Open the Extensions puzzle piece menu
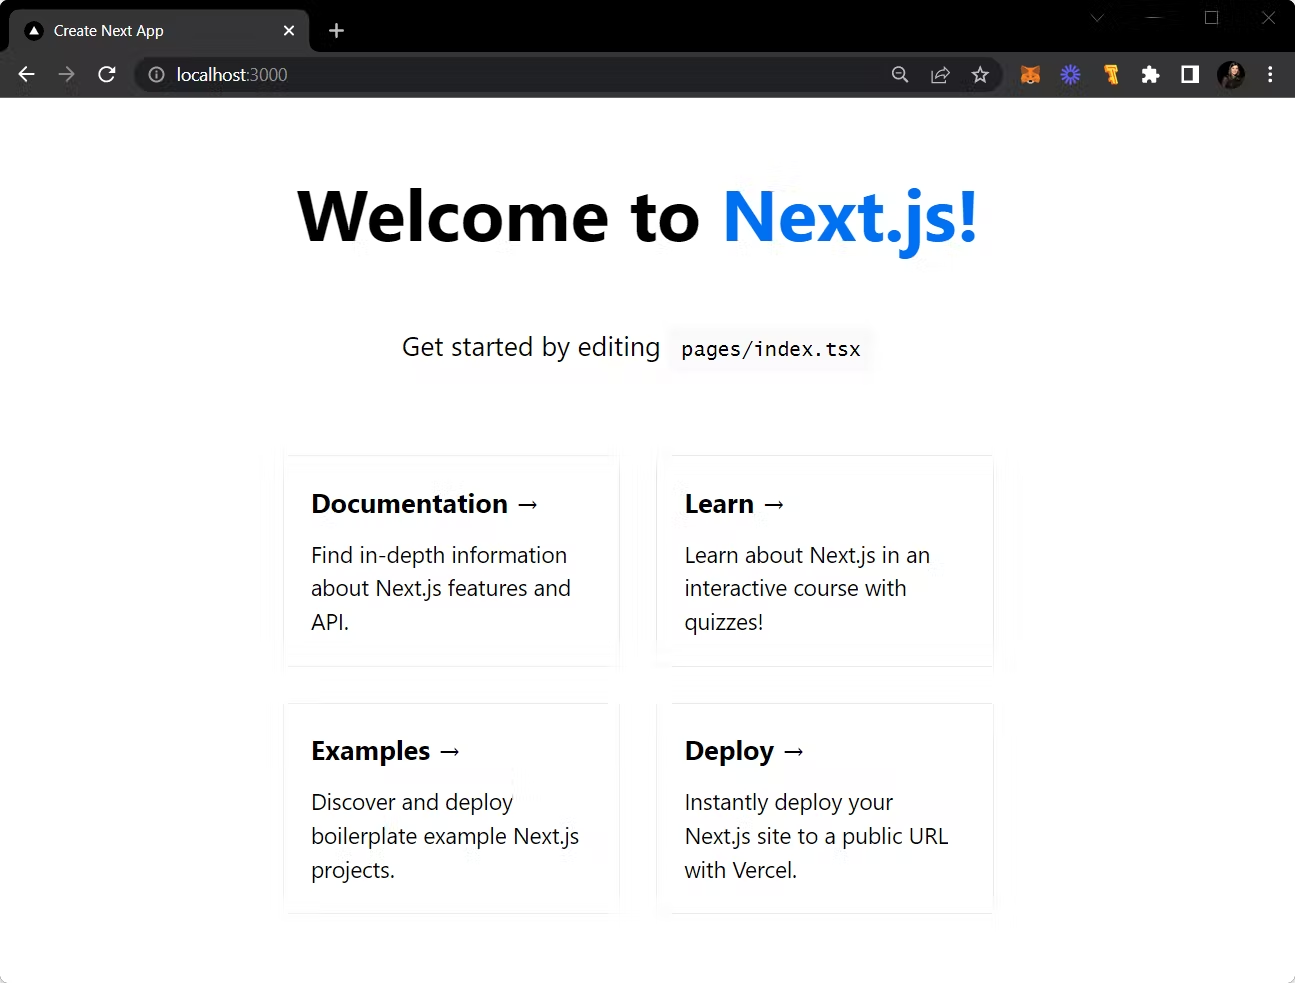 (x=1150, y=74)
